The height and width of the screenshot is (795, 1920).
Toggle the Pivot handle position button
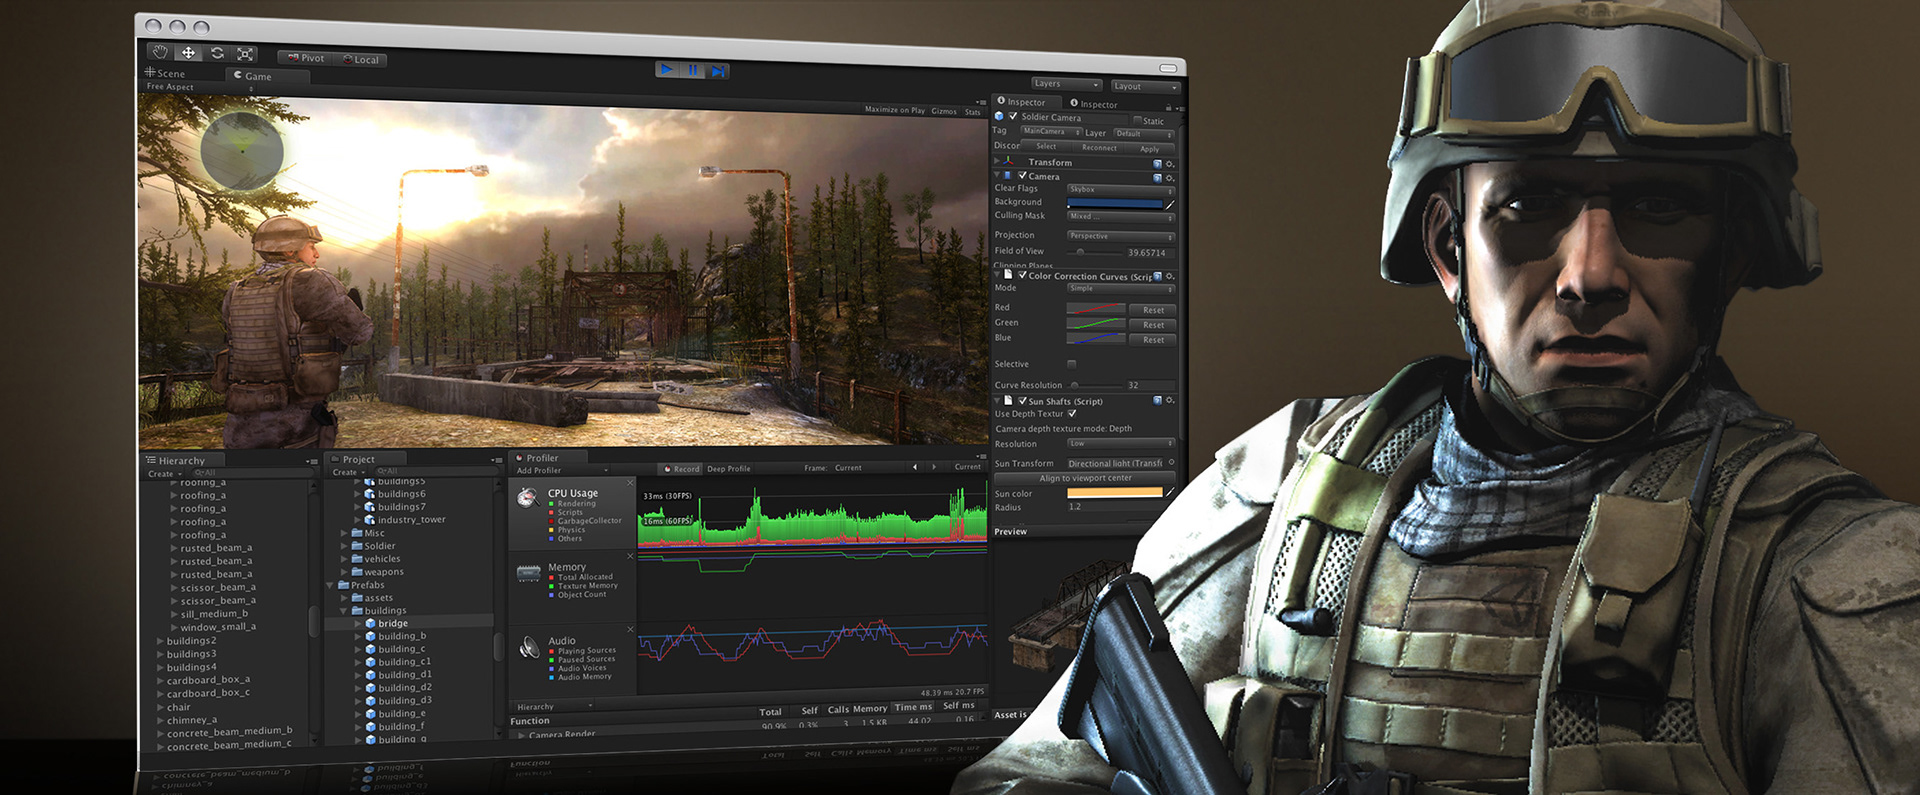pos(305,58)
